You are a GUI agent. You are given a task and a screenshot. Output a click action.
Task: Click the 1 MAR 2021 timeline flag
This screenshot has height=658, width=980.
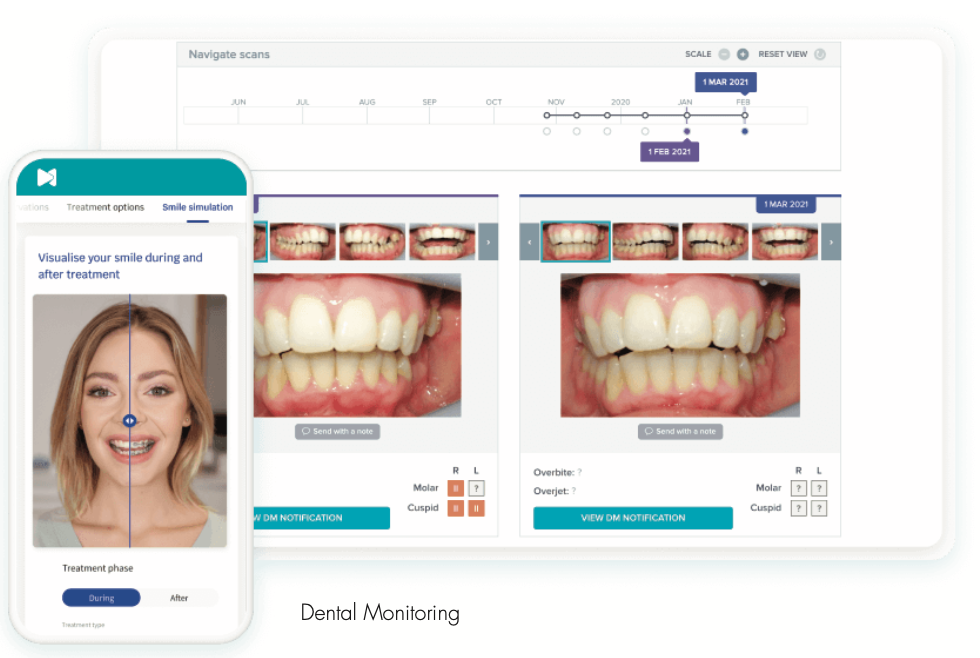pyautogui.click(x=726, y=82)
